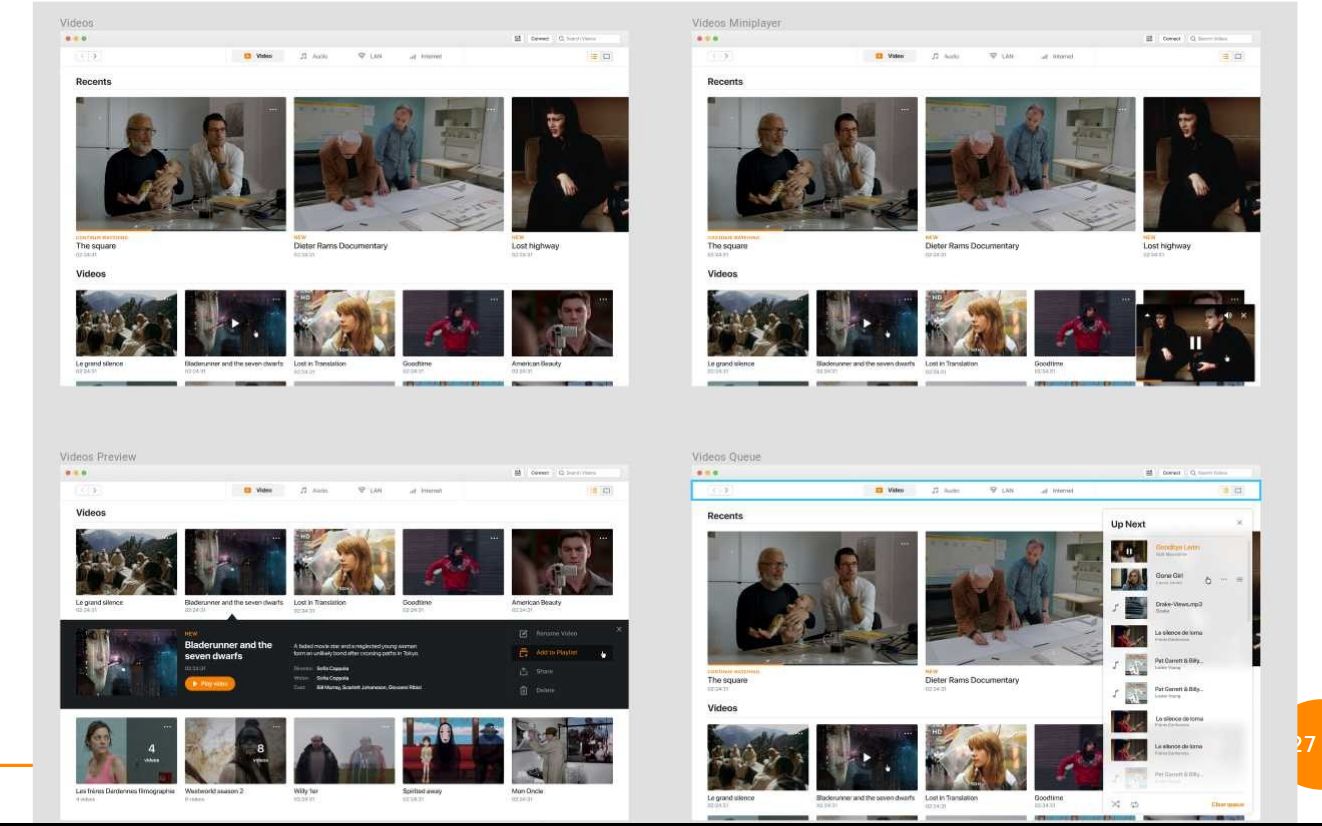Viewport: 1322px width, 826px height.
Task: Click Connect button in Videos Miniplayer window
Action: click(x=1172, y=38)
